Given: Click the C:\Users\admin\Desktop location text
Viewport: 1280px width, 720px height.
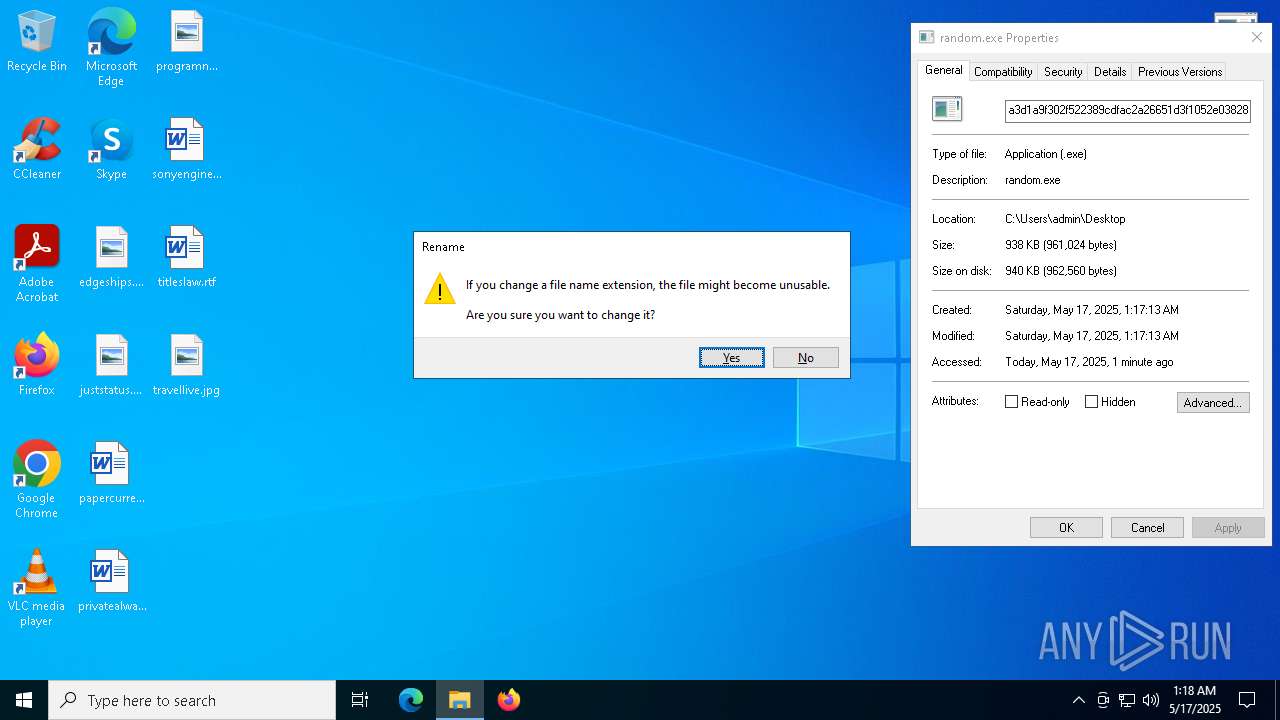Looking at the screenshot, I should pos(1065,219).
